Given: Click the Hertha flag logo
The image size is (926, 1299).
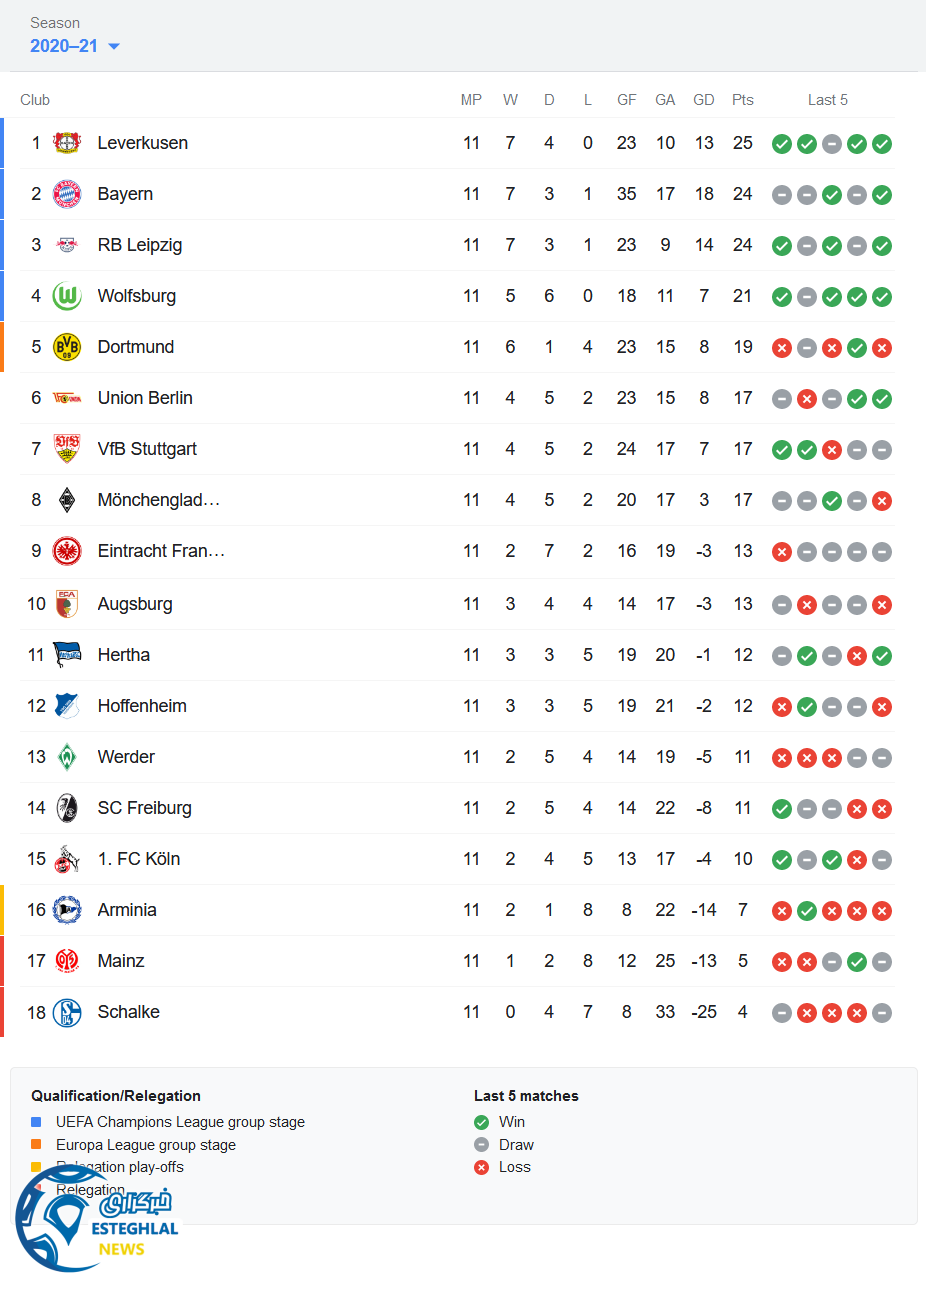Looking at the screenshot, I should click(67, 655).
